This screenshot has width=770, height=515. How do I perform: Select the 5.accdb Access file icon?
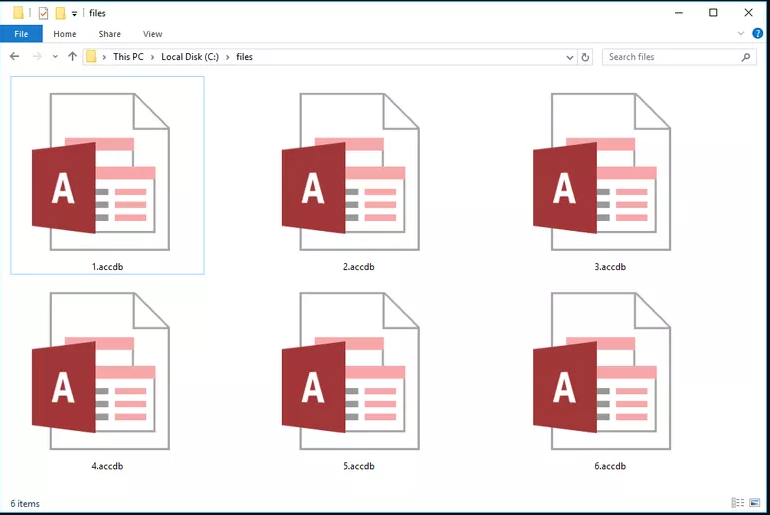pyautogui.click(x=351, y=371)
